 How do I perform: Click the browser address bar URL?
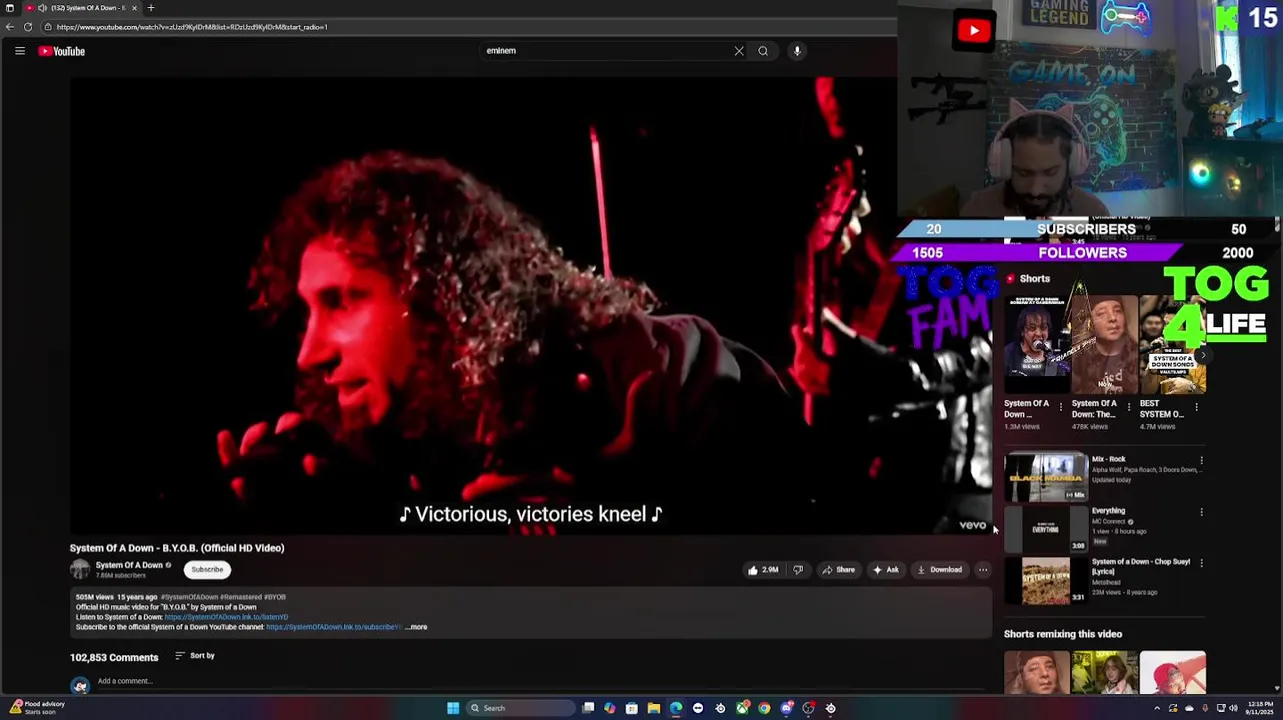click(192, 27)
